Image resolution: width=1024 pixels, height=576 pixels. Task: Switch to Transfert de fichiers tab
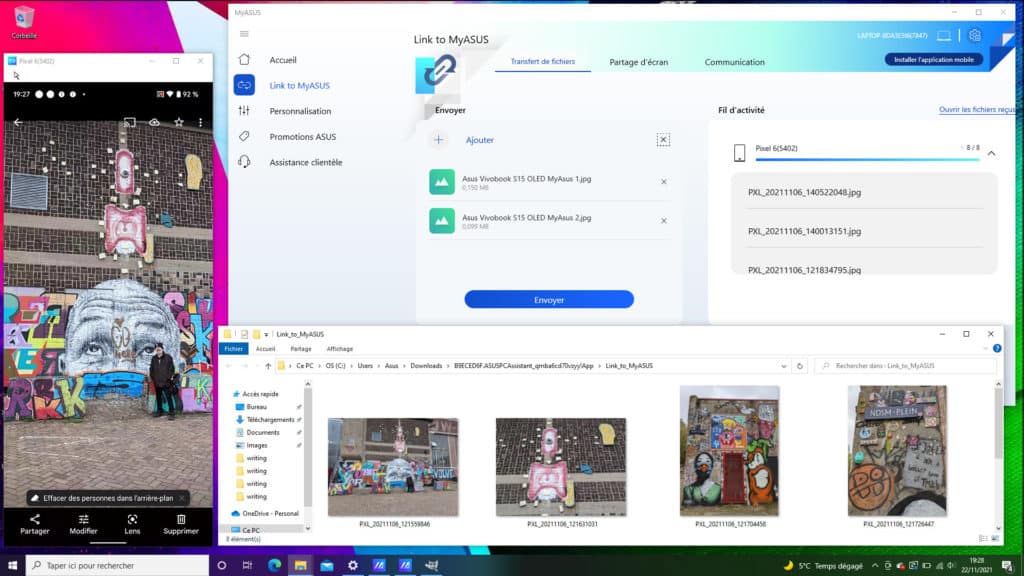point(543,61)
